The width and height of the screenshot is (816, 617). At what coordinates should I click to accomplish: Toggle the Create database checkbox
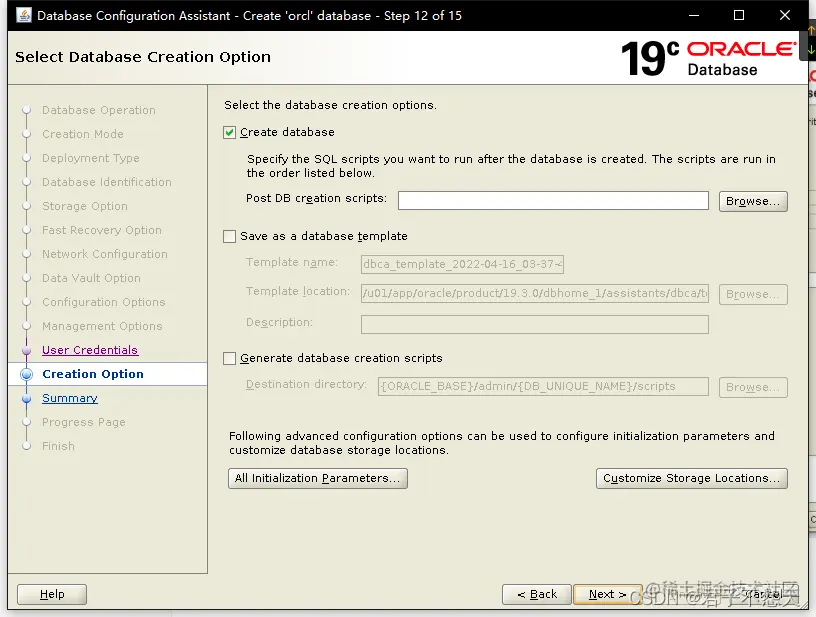coord(230,133)
